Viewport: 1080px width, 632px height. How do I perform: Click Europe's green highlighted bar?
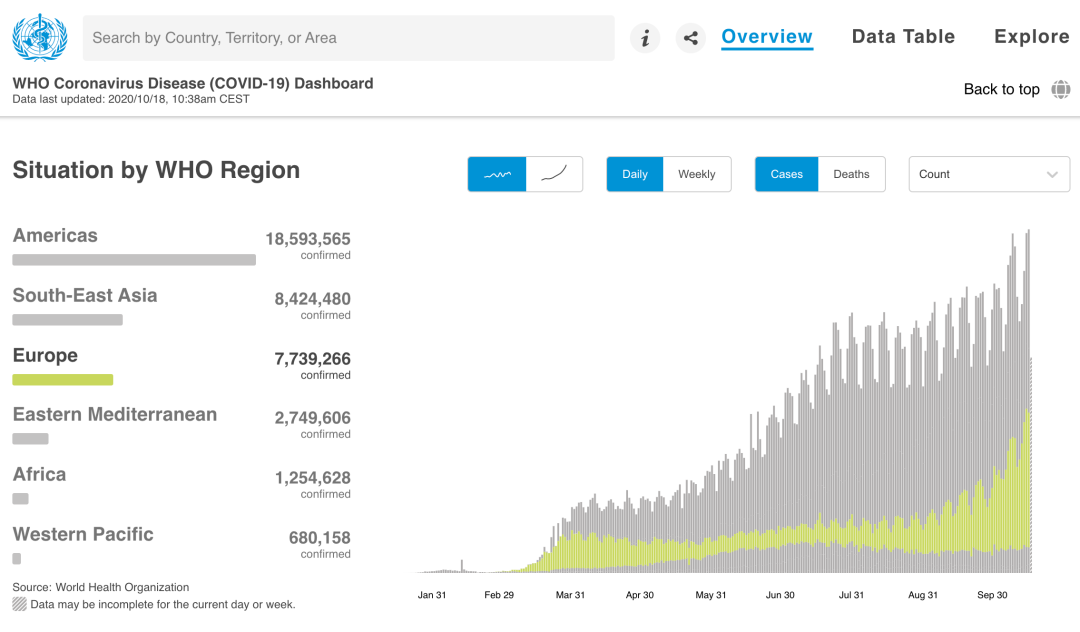[63, 379]
